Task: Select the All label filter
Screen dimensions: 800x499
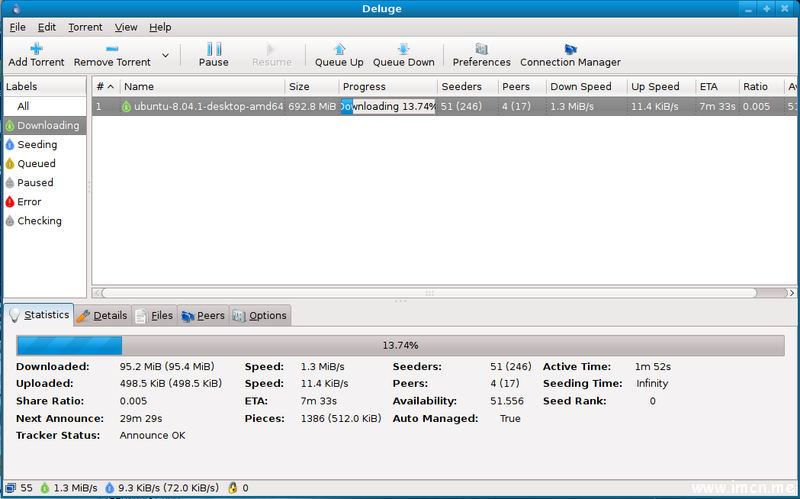Action: (x=45, y=106)
